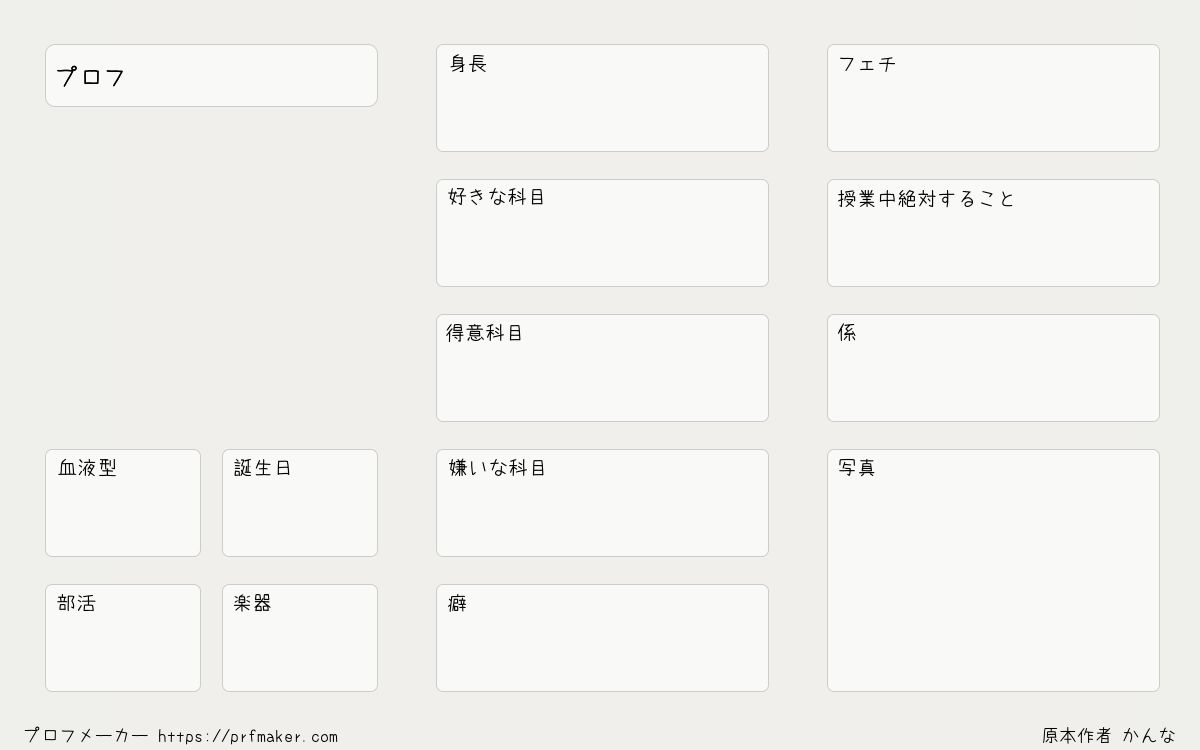The height and width of the screenshot is (750, 1200).
Task: Click the 誕生日 box
Action: point(300,503)
